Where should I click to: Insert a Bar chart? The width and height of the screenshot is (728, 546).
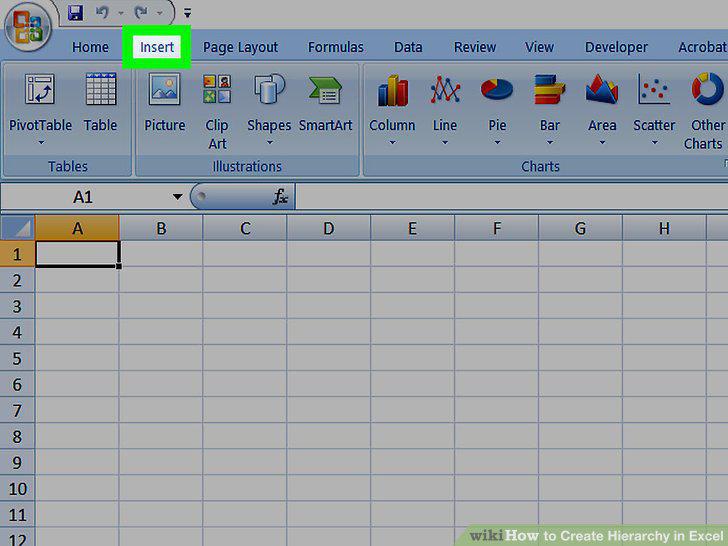pyautogui.click(x=549, y=102)
